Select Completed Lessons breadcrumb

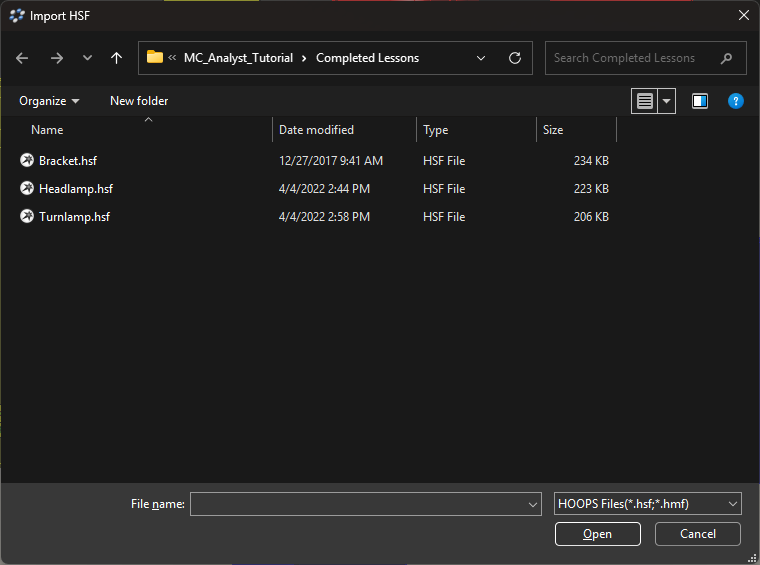(x=367, y=58)
